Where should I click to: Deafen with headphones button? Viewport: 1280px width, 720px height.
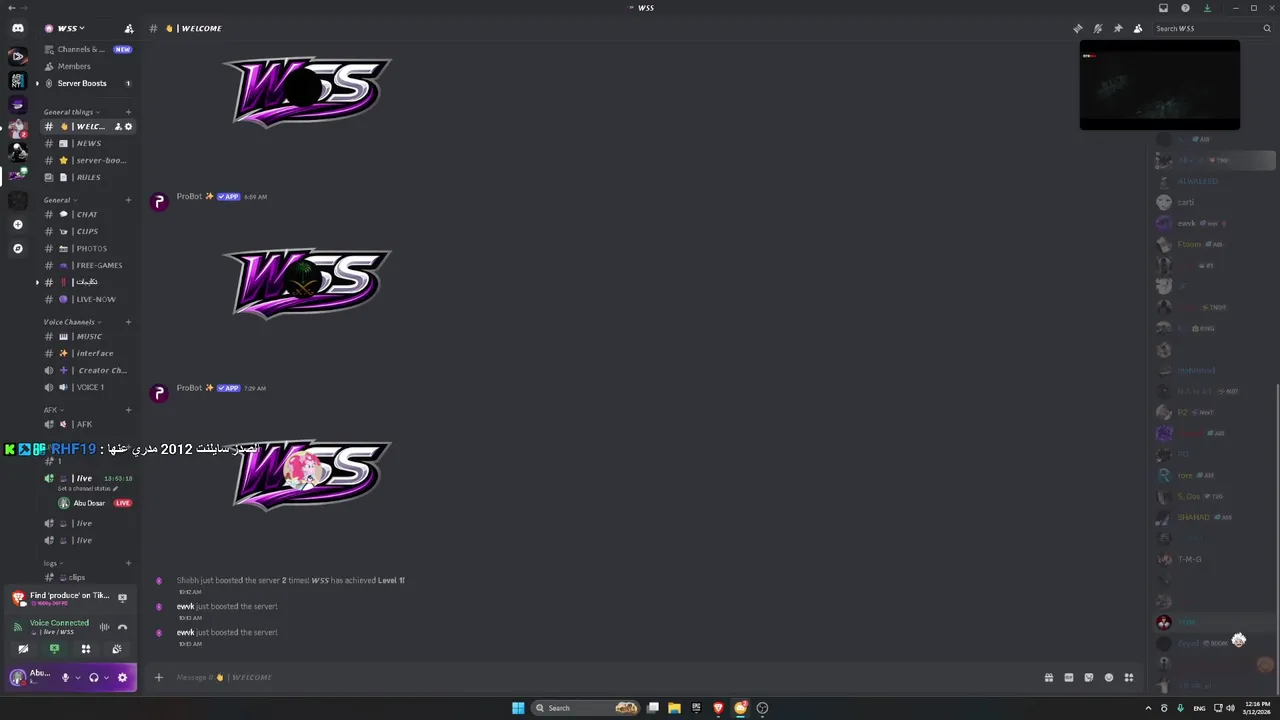pyautogui.click(x=94, y=677)
